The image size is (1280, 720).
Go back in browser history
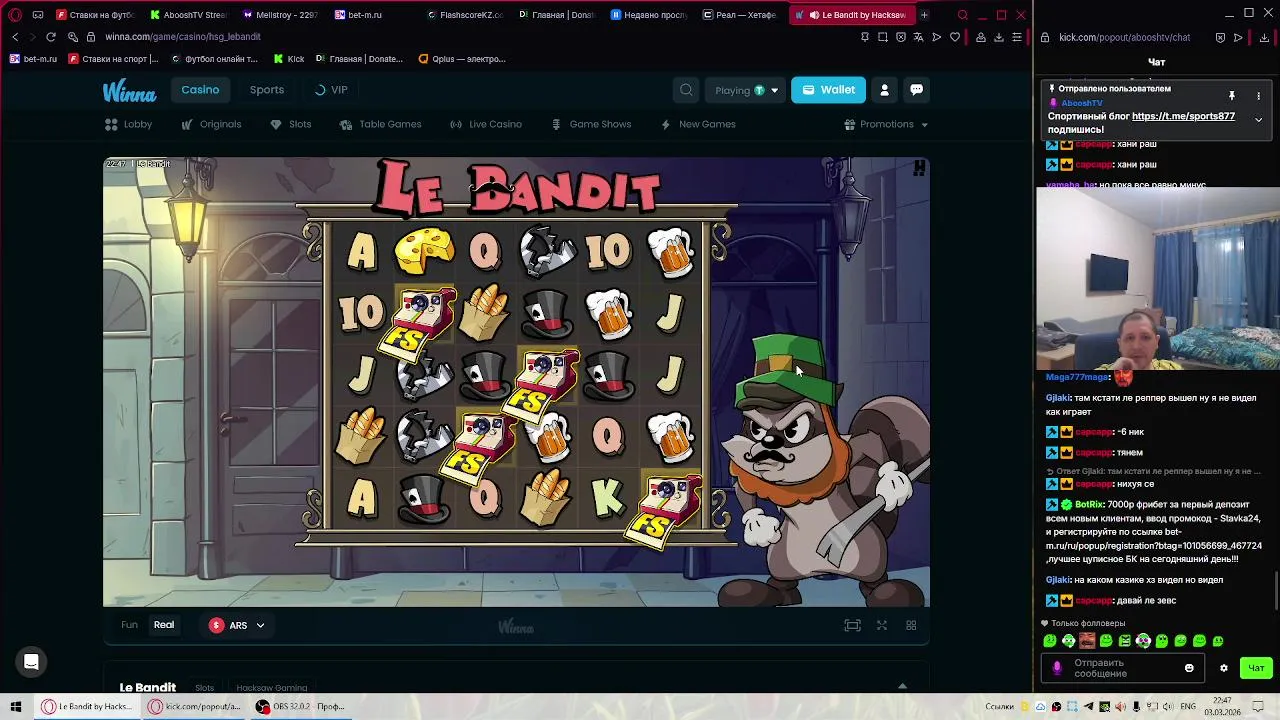15,37
